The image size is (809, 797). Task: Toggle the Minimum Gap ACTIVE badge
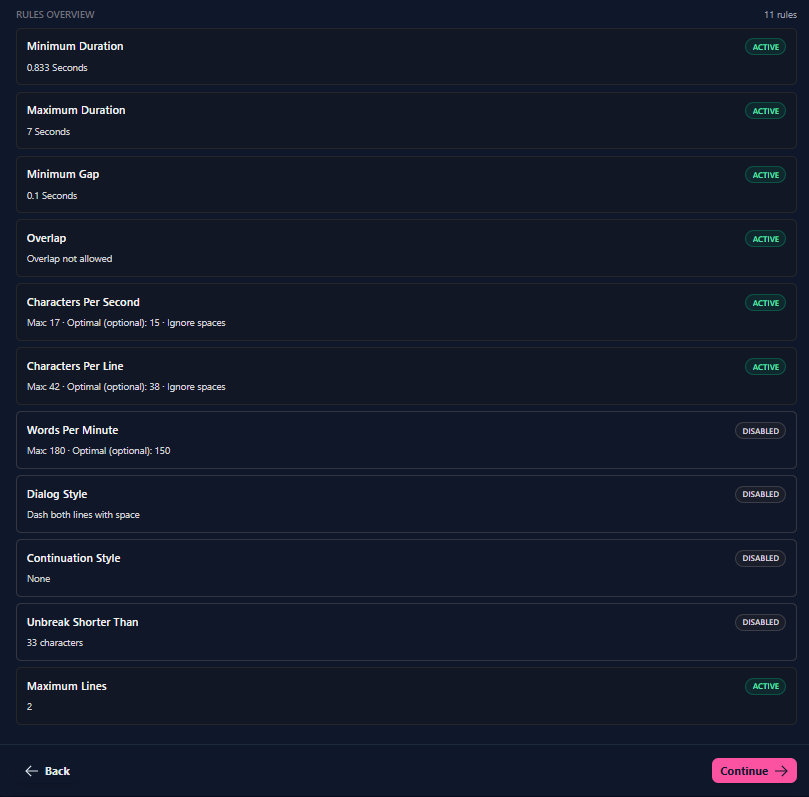765,175
